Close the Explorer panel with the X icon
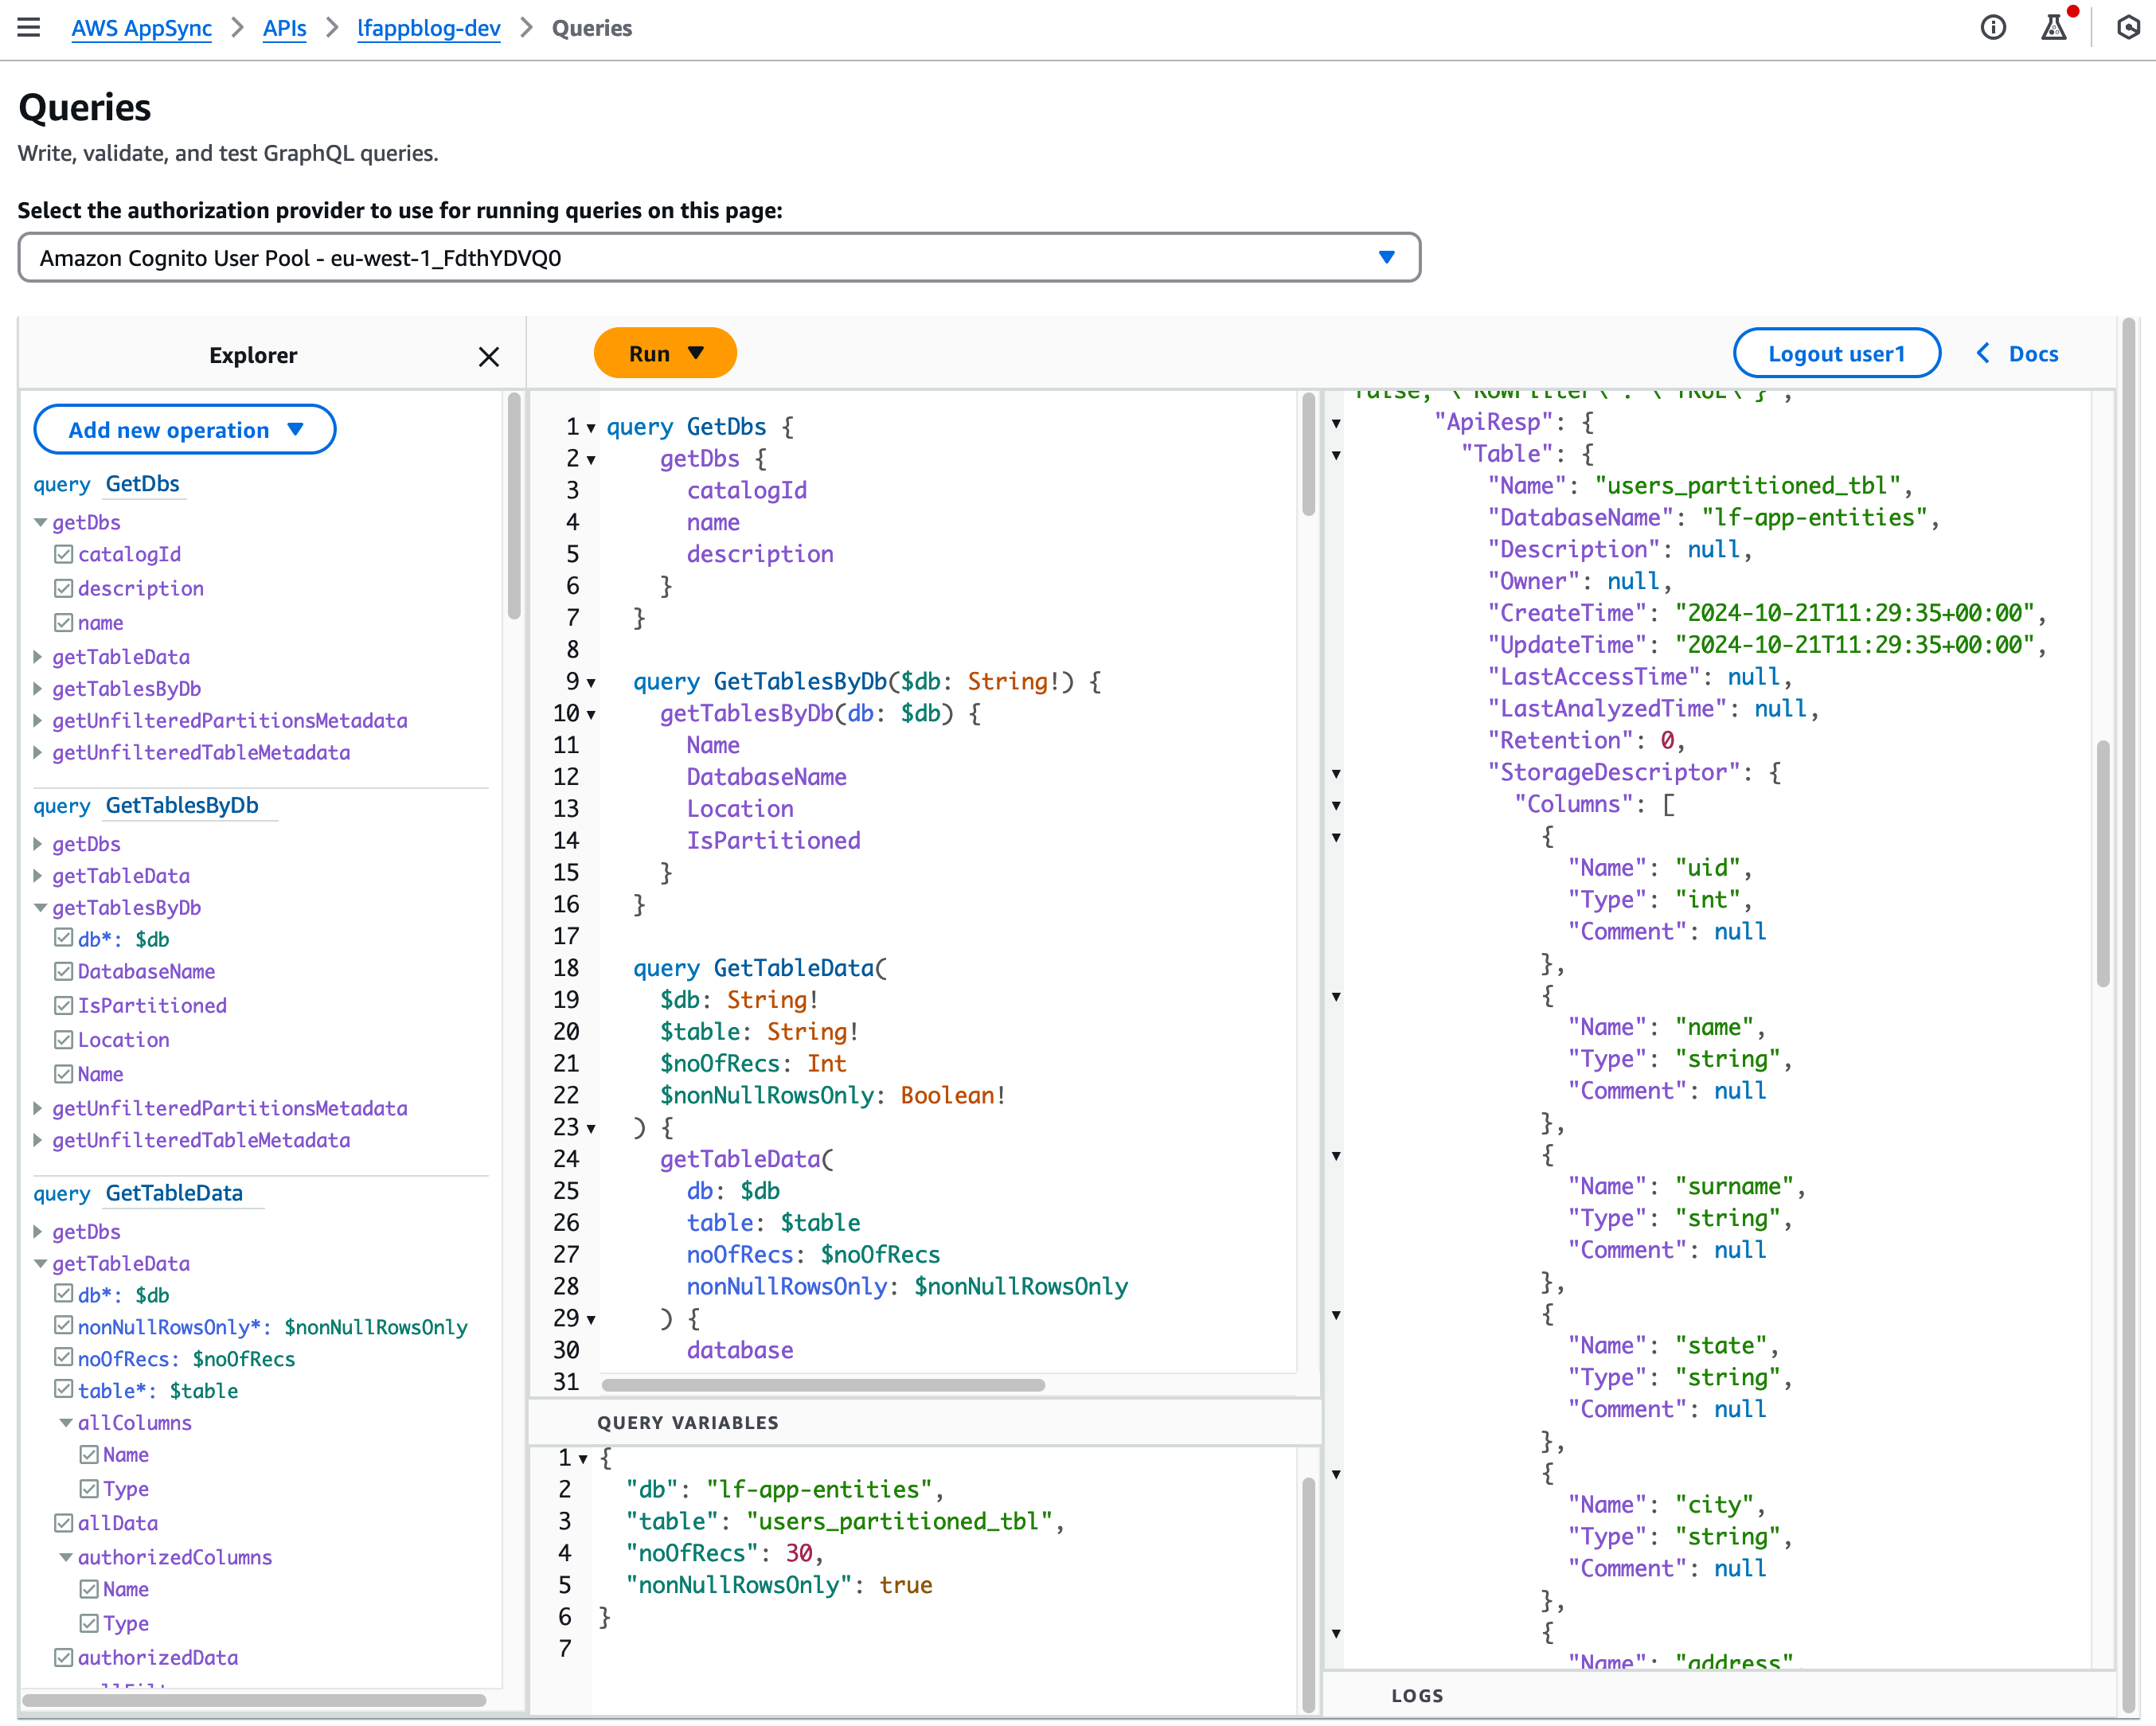This screenshot has width=2156, height=1726. coord(489,357)
